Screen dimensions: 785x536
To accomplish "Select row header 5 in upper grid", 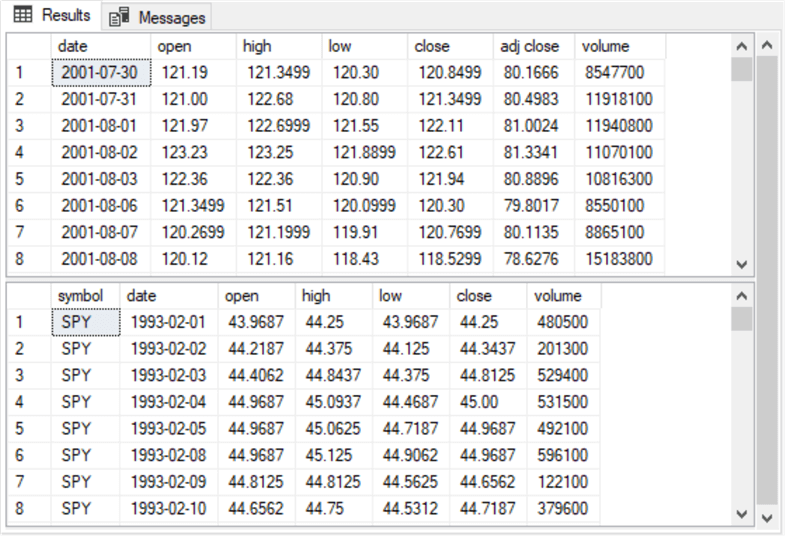I will (x=29, y=179).
